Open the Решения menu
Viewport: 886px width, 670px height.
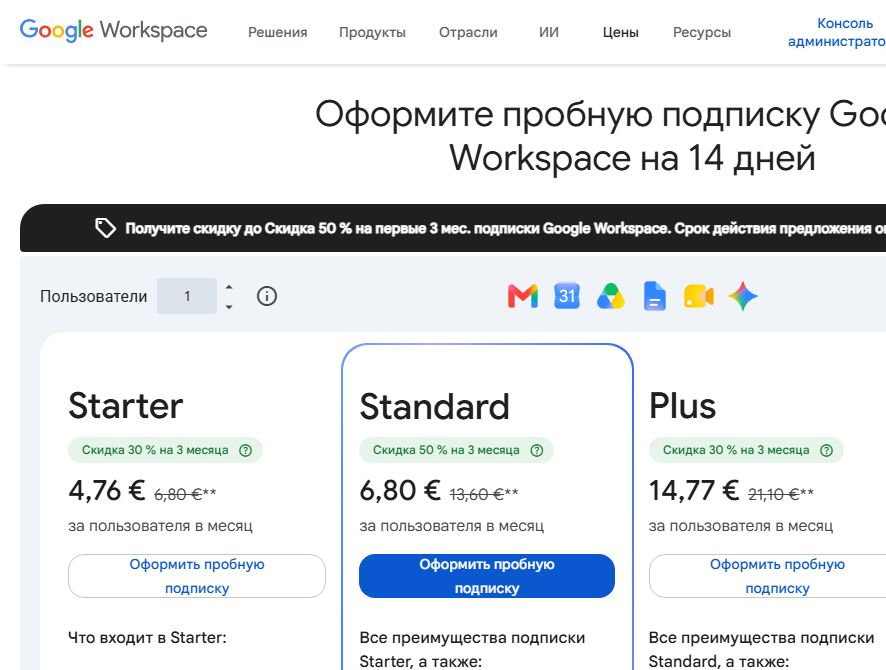click(277, 33)
